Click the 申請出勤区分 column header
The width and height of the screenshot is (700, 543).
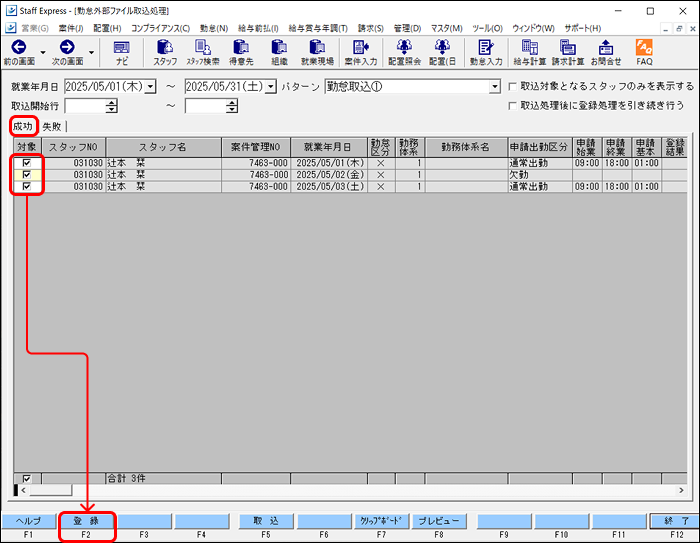(540, 147)
